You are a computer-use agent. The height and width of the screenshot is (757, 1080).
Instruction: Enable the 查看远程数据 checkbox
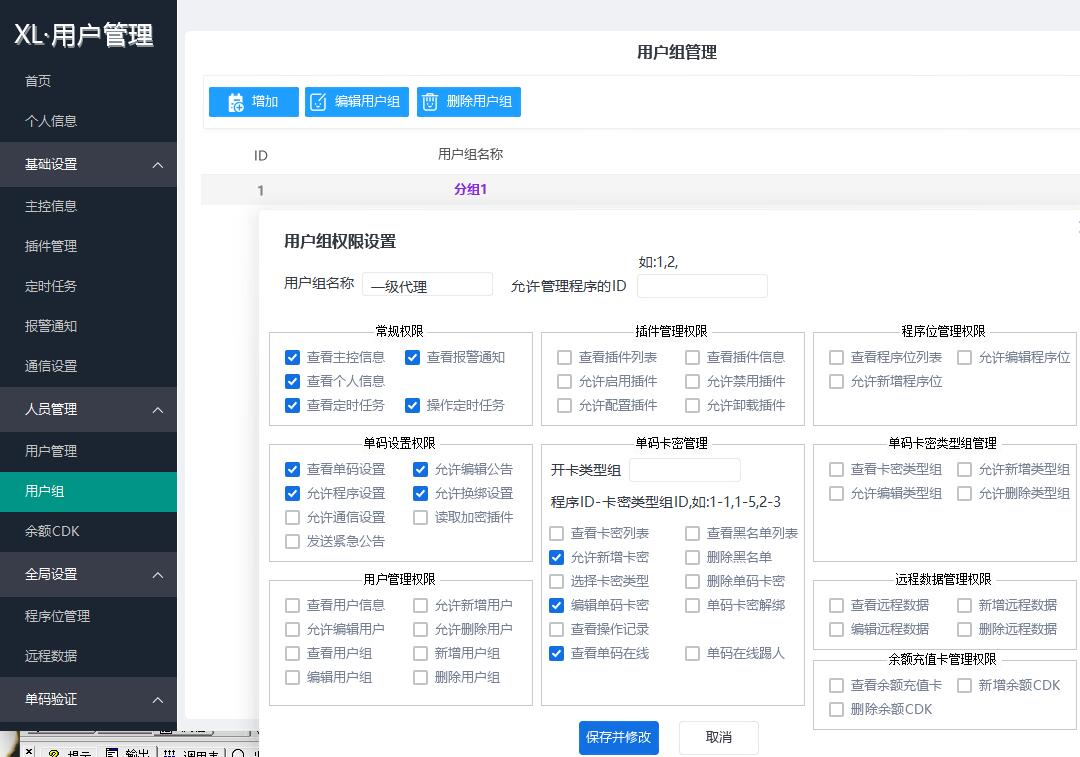(836, 604)
